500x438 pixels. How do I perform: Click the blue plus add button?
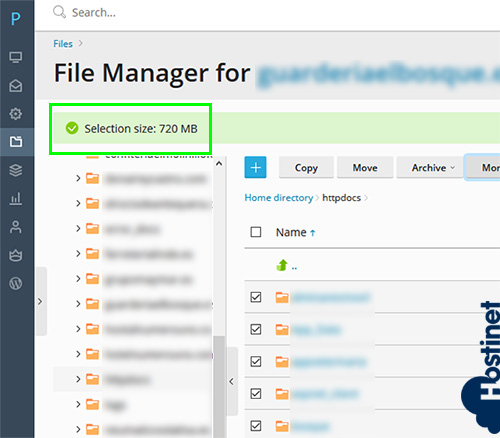click(x=255, y=167)
